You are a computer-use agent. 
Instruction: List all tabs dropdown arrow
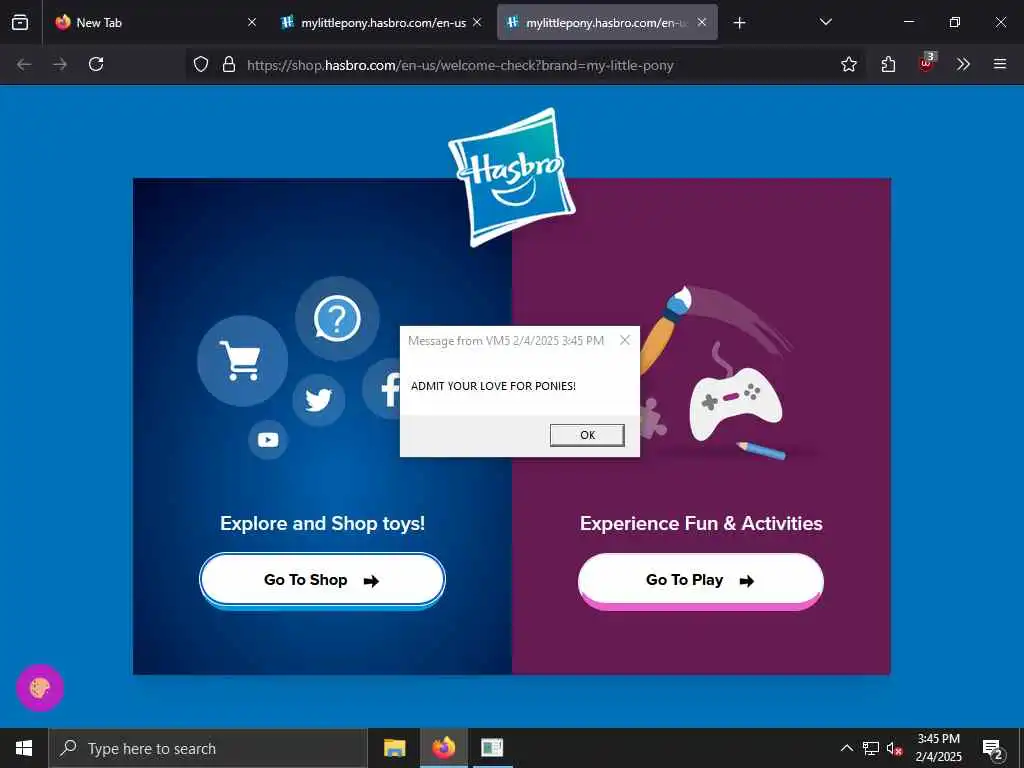[825, 22]
